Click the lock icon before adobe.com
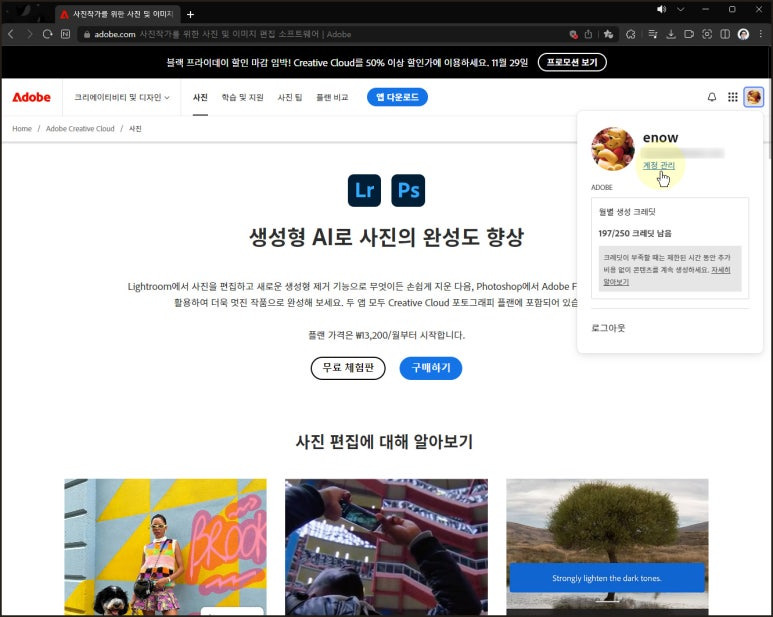This screenshot has height=617, width=773. coord(87,34)
